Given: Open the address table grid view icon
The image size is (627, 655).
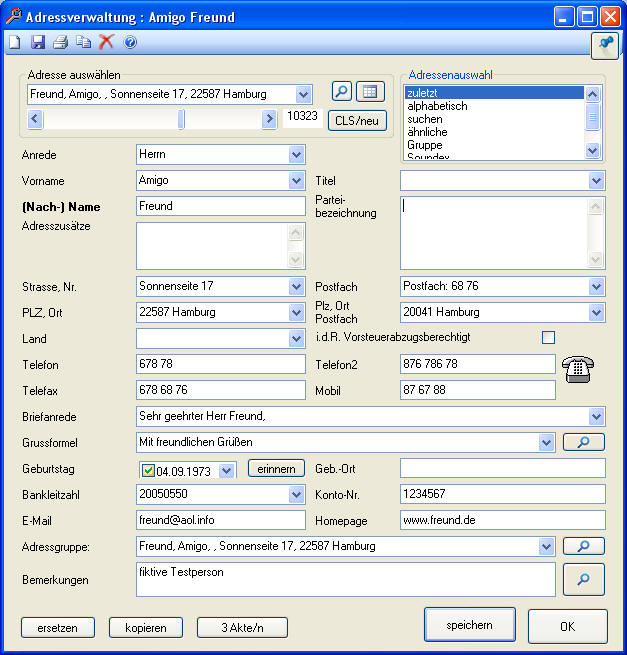Looking at the screenshot, I should 371,92.
